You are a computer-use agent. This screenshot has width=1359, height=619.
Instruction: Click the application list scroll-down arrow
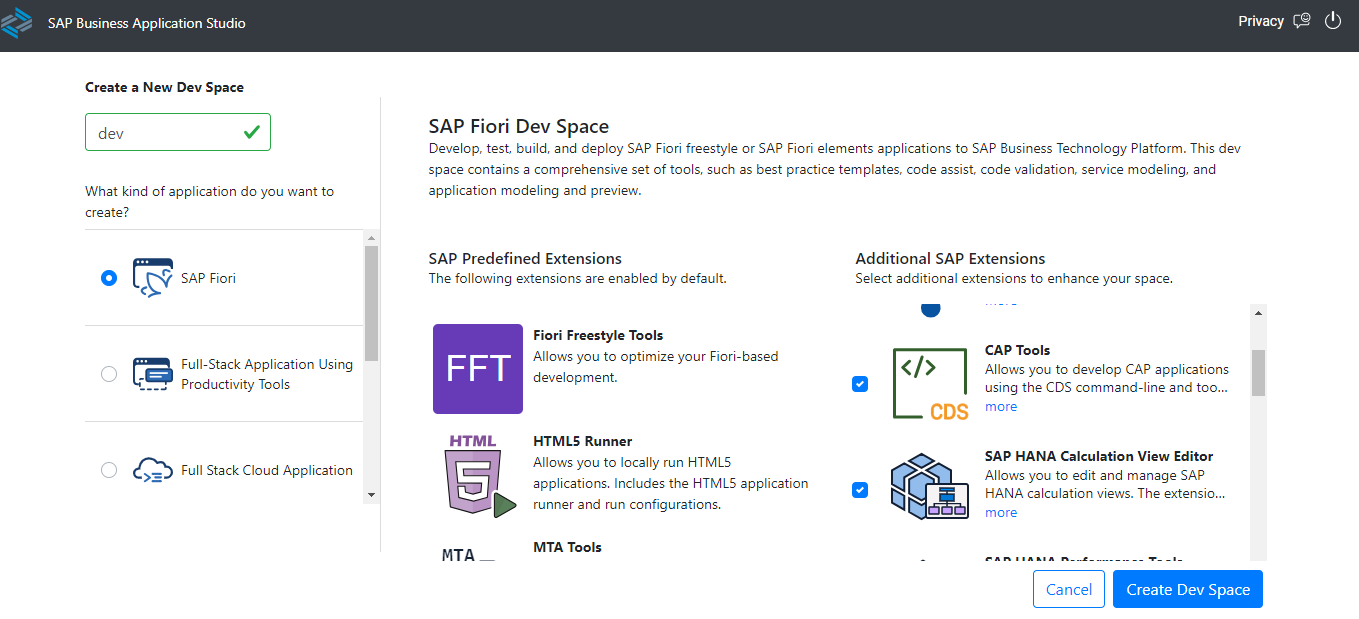pos(371,494)
